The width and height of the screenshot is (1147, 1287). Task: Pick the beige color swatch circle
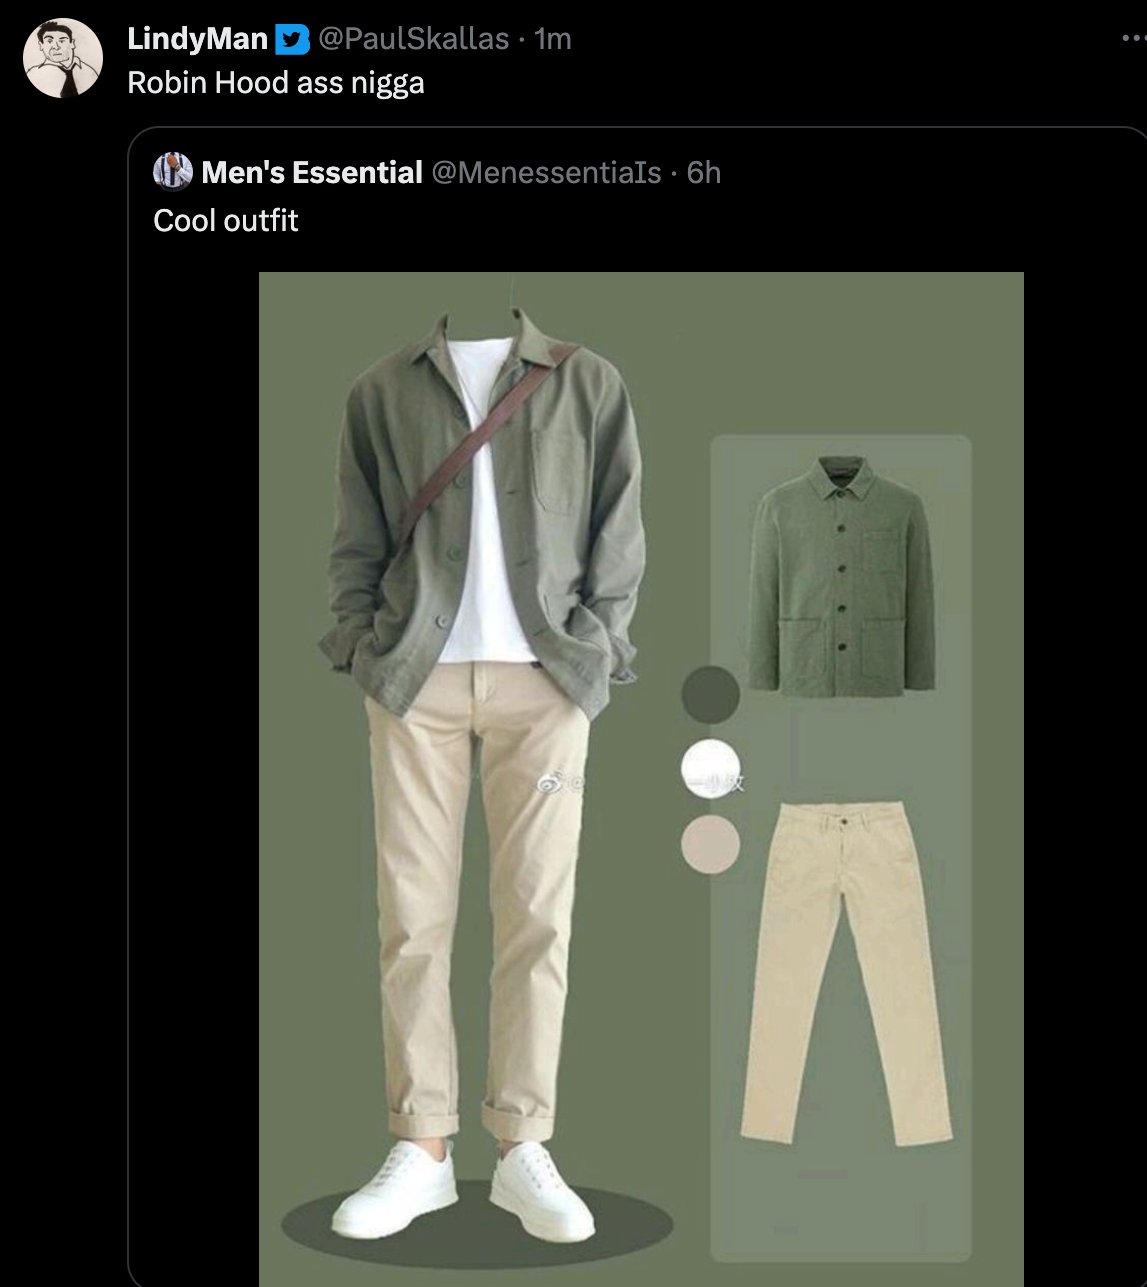[710, 843]
